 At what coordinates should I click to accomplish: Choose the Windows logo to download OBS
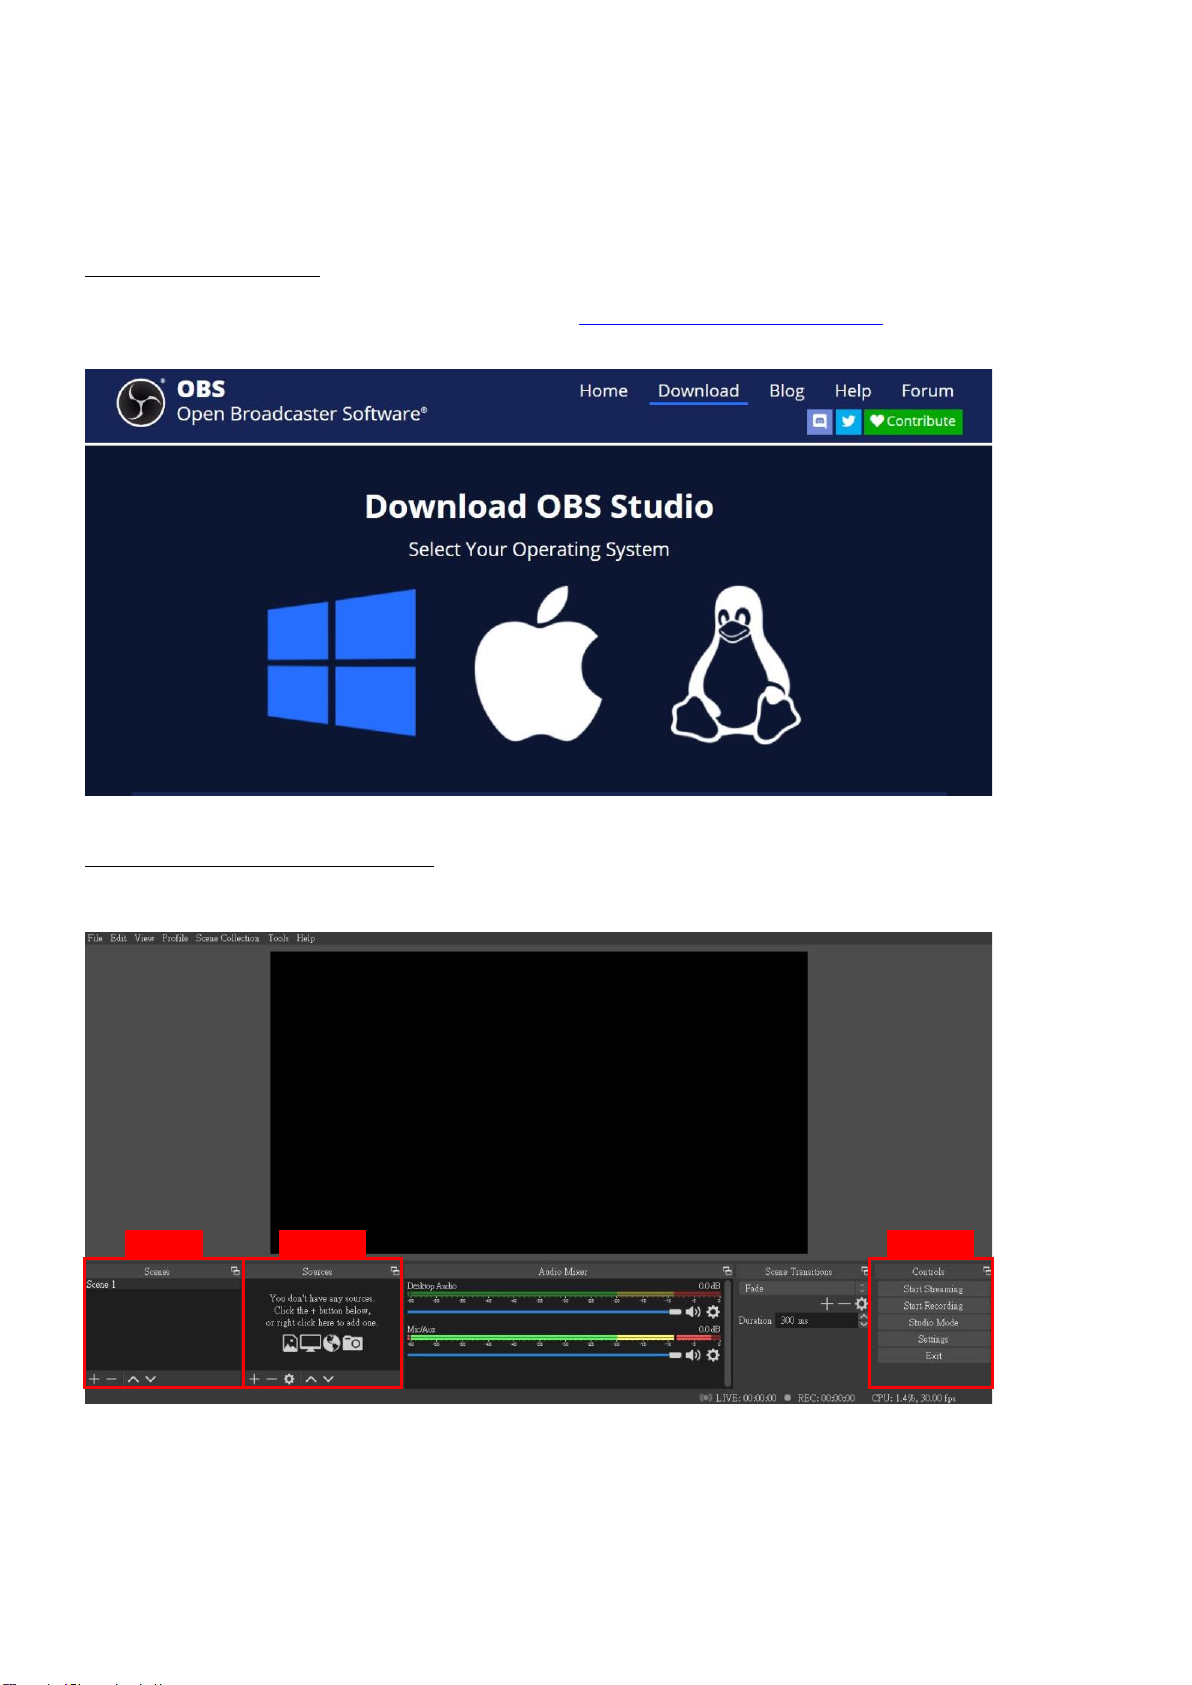point(341,662)
